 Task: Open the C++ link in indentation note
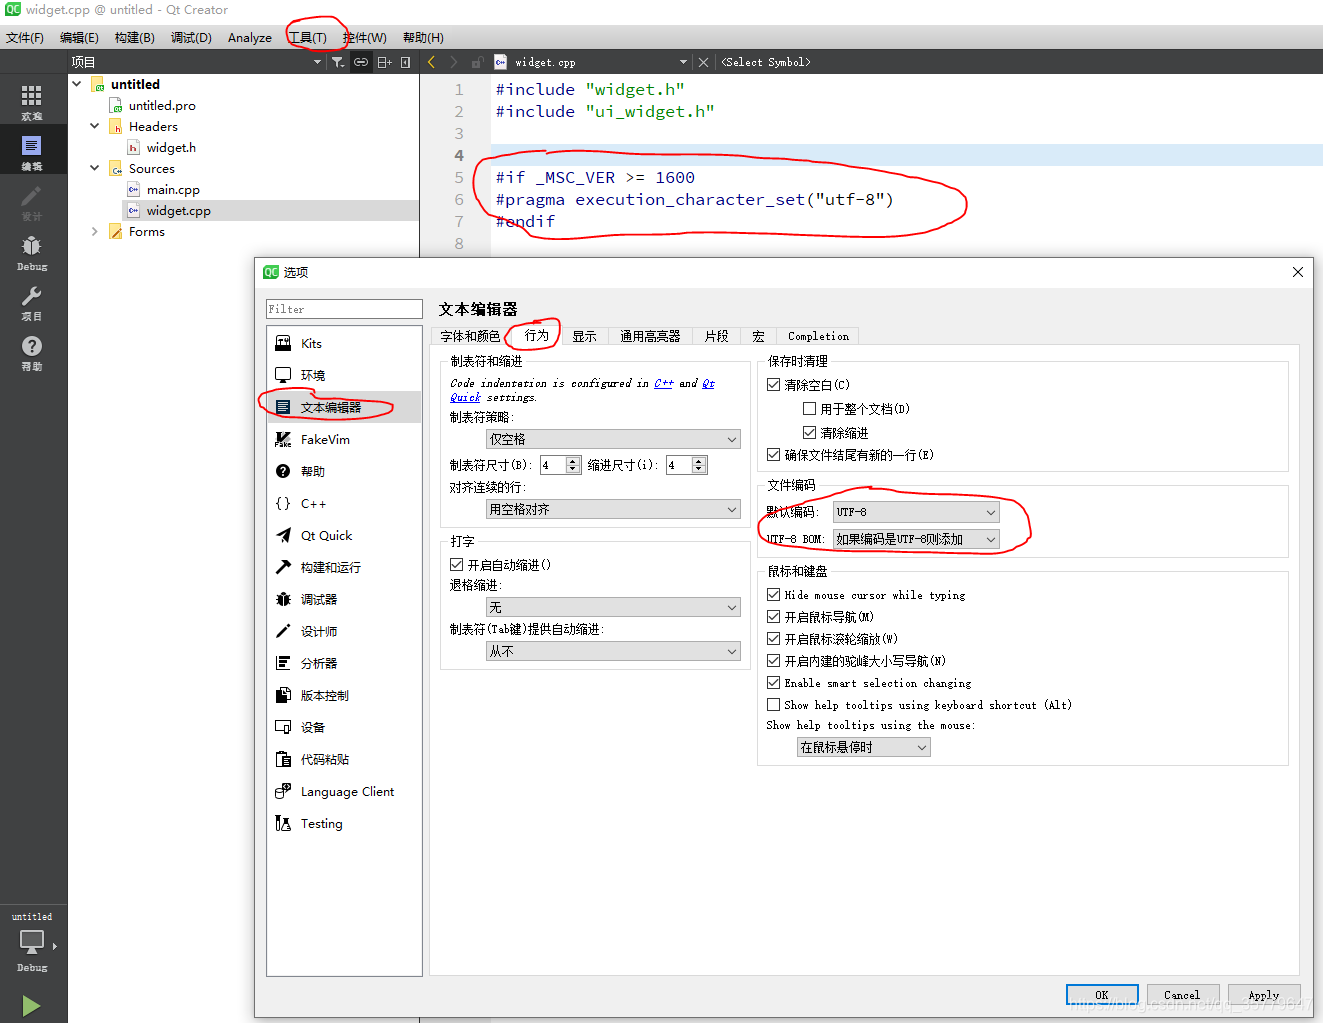pos(664,383)
